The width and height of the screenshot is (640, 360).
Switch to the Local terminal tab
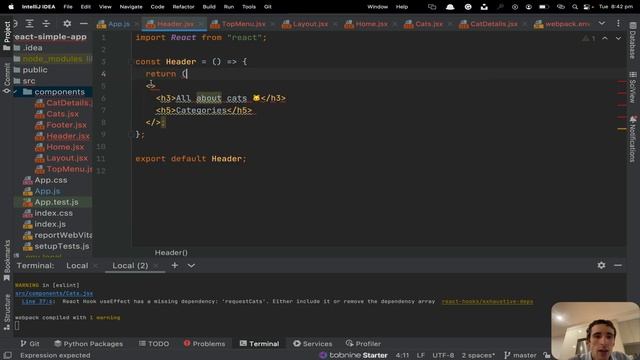point(77,266)
